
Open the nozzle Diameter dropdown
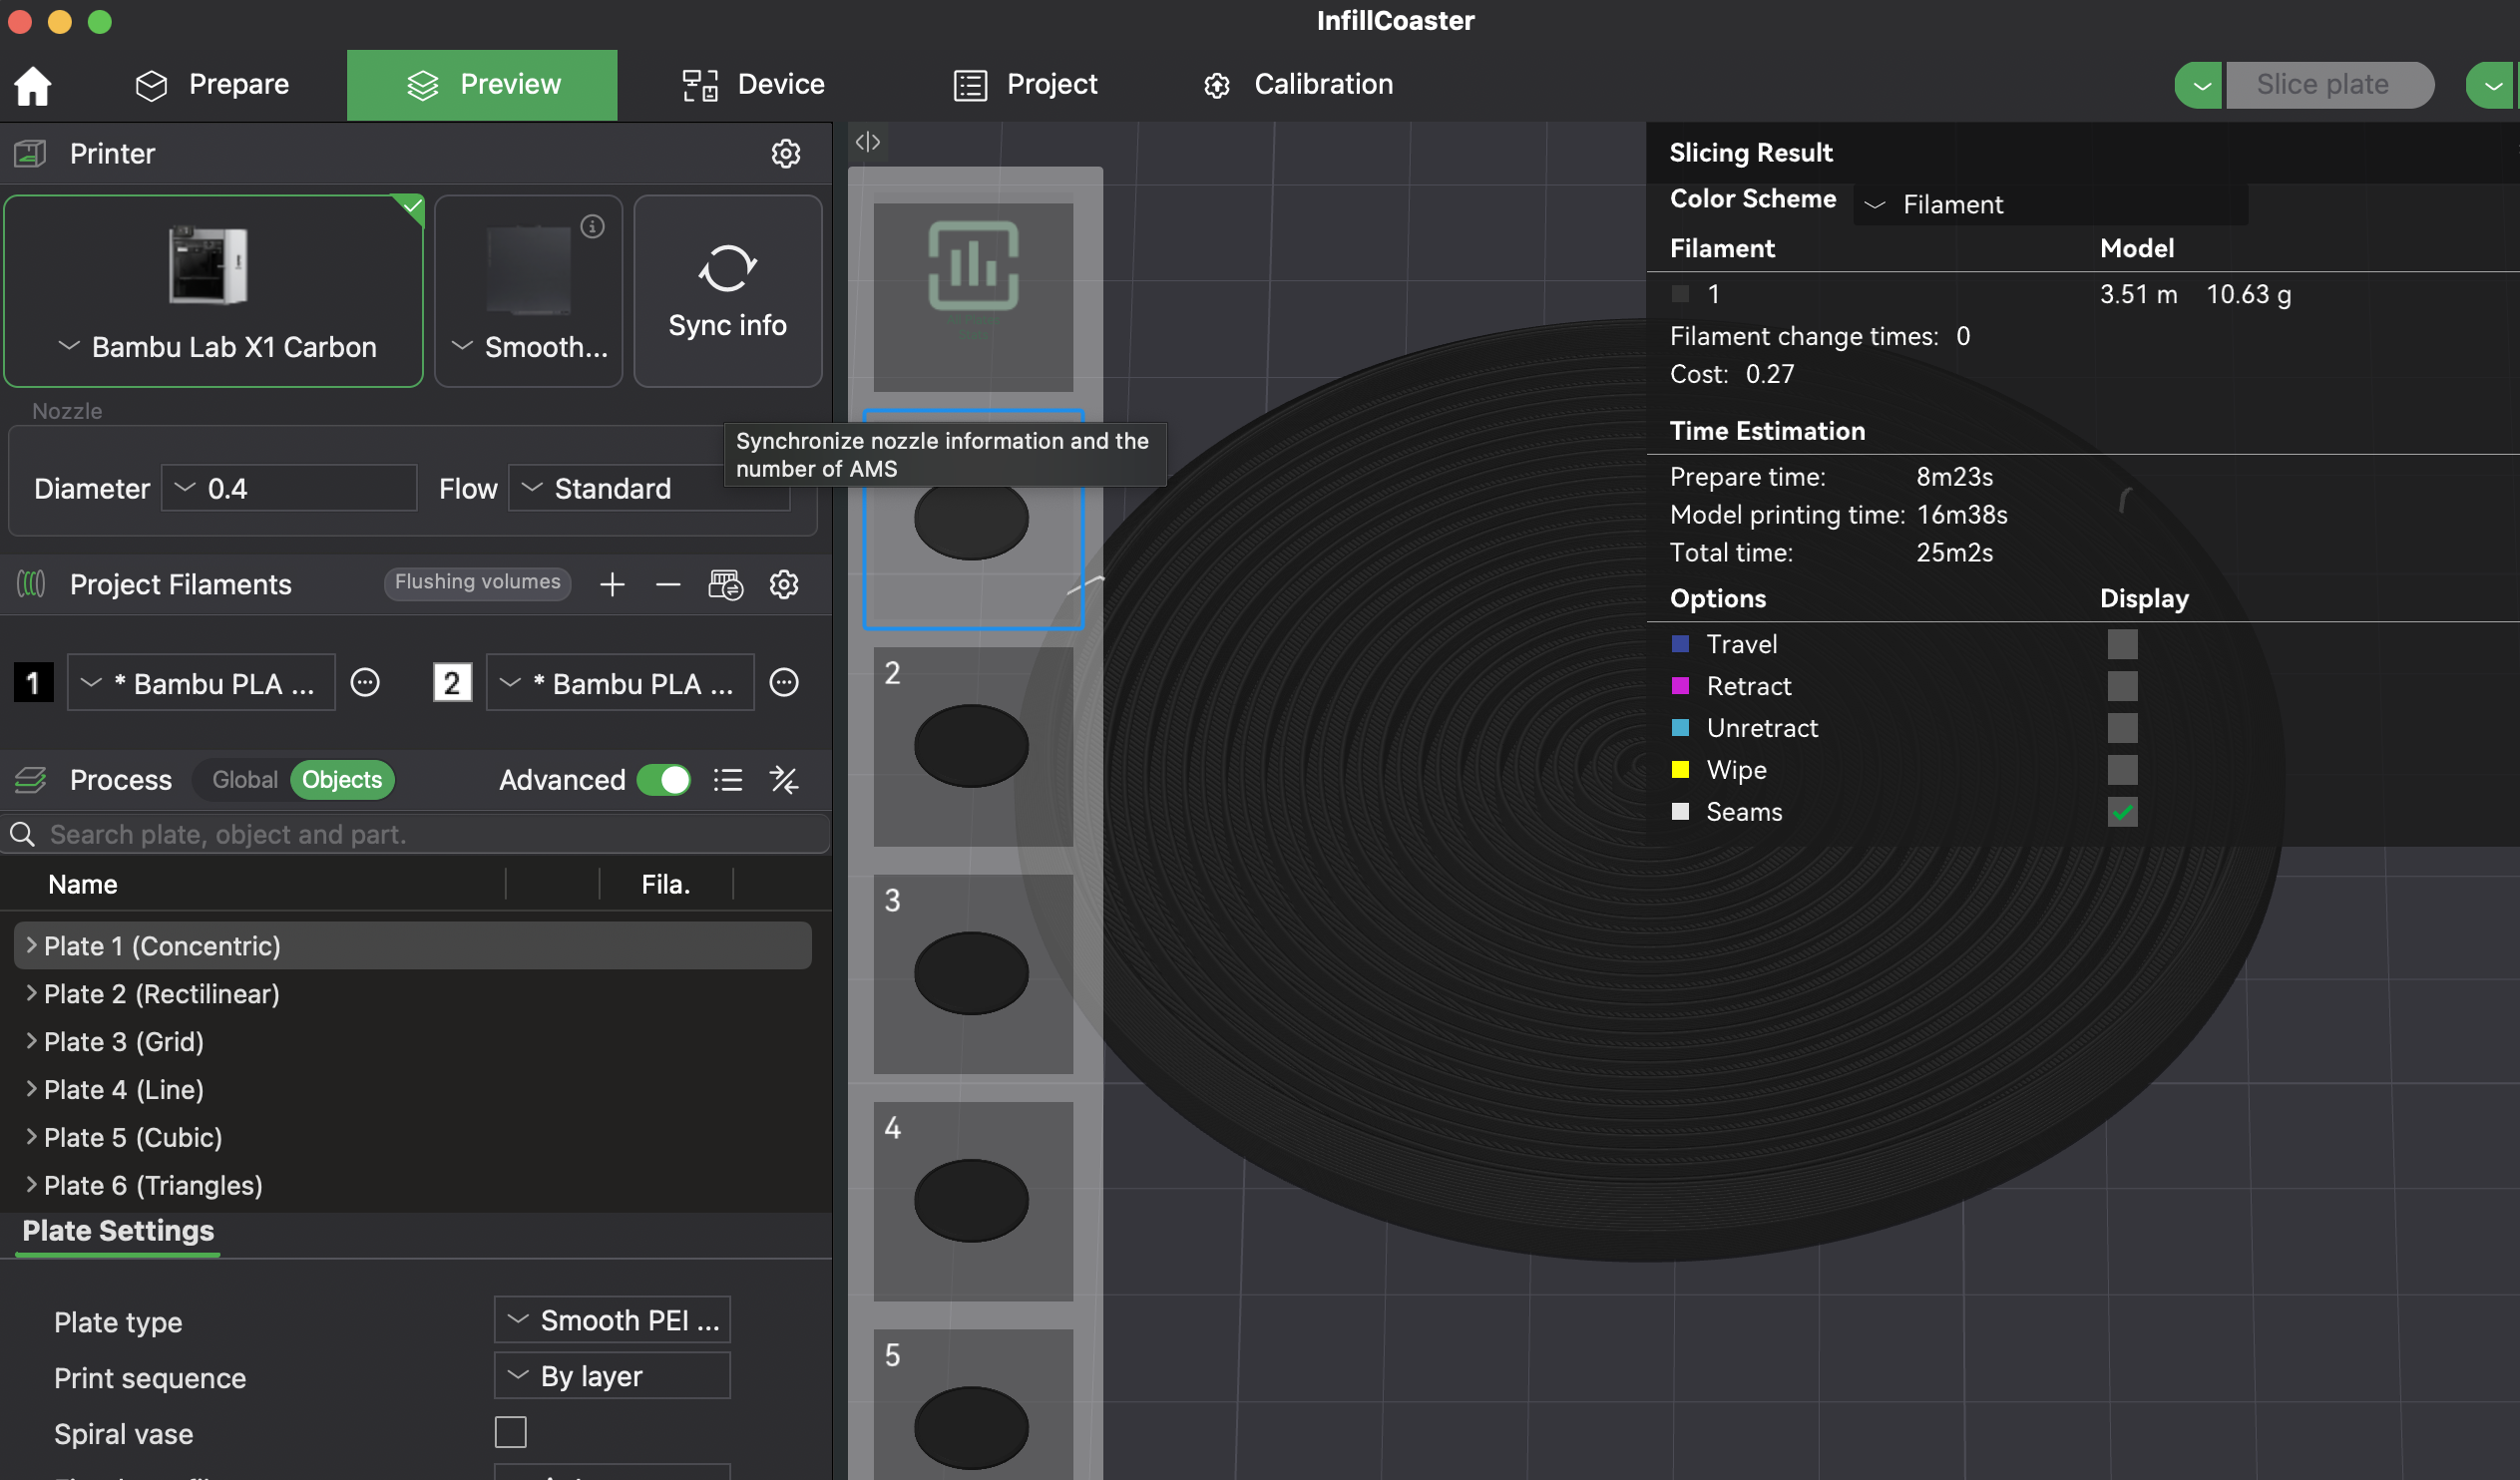point(288,488)
